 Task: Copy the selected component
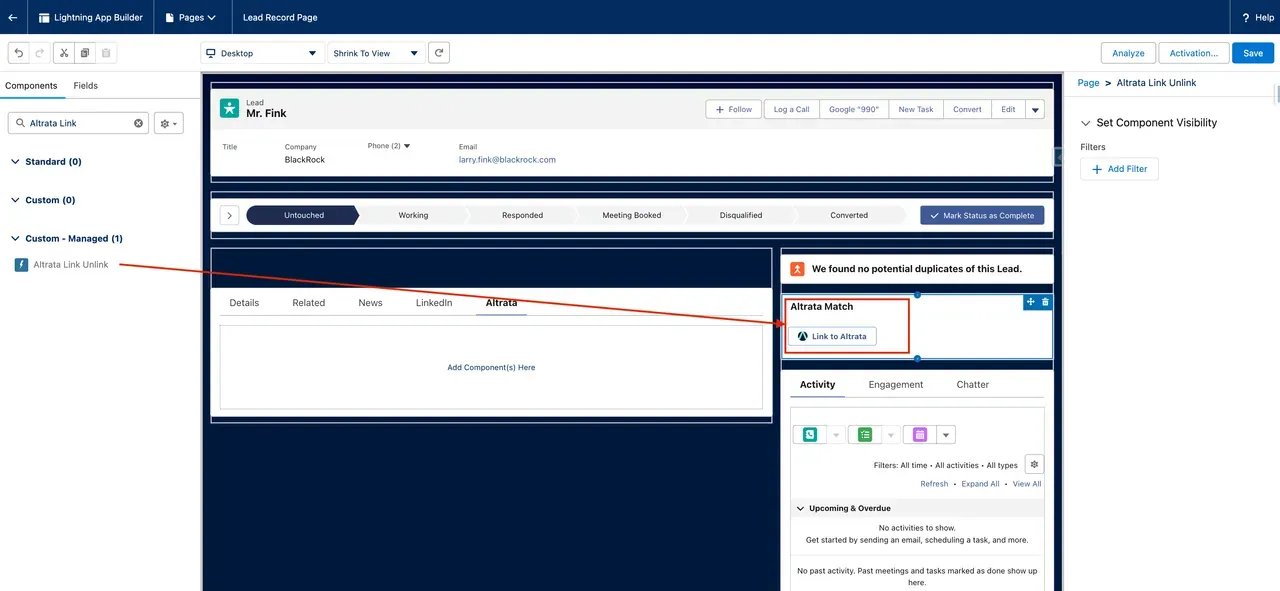point(85,53)
